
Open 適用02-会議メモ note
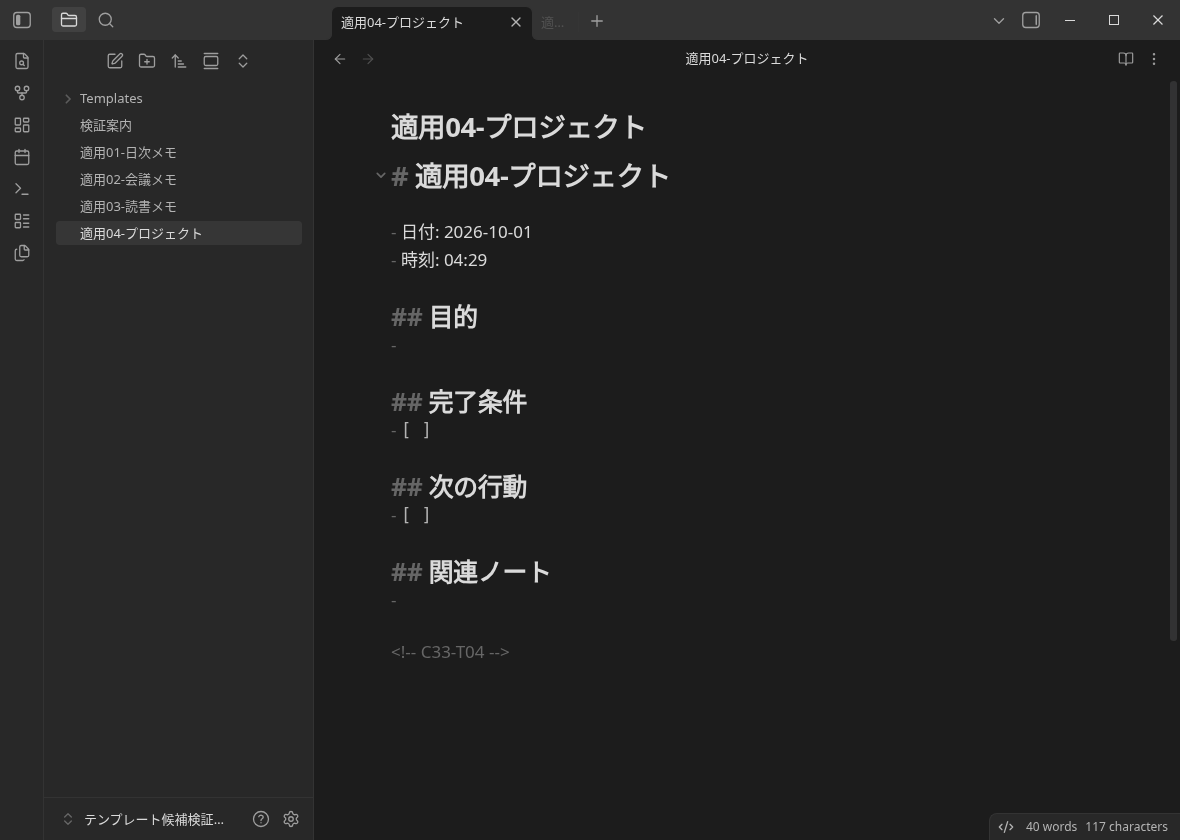click(x=179, y=180)
